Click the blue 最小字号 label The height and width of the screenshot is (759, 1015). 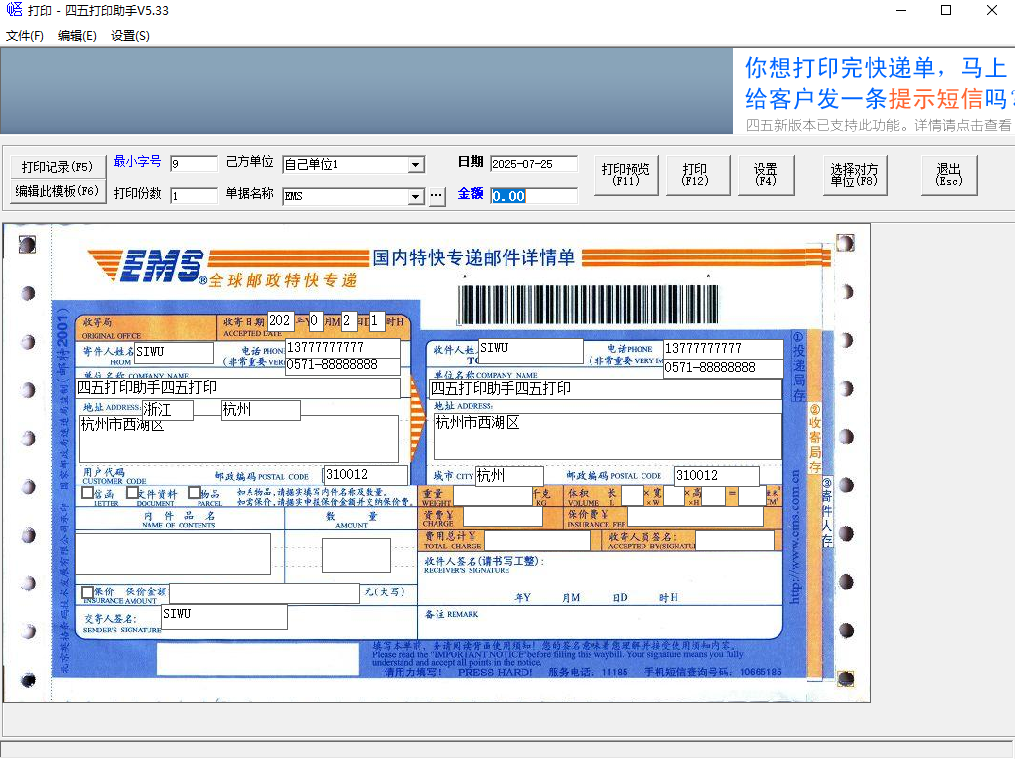point(137,161)
